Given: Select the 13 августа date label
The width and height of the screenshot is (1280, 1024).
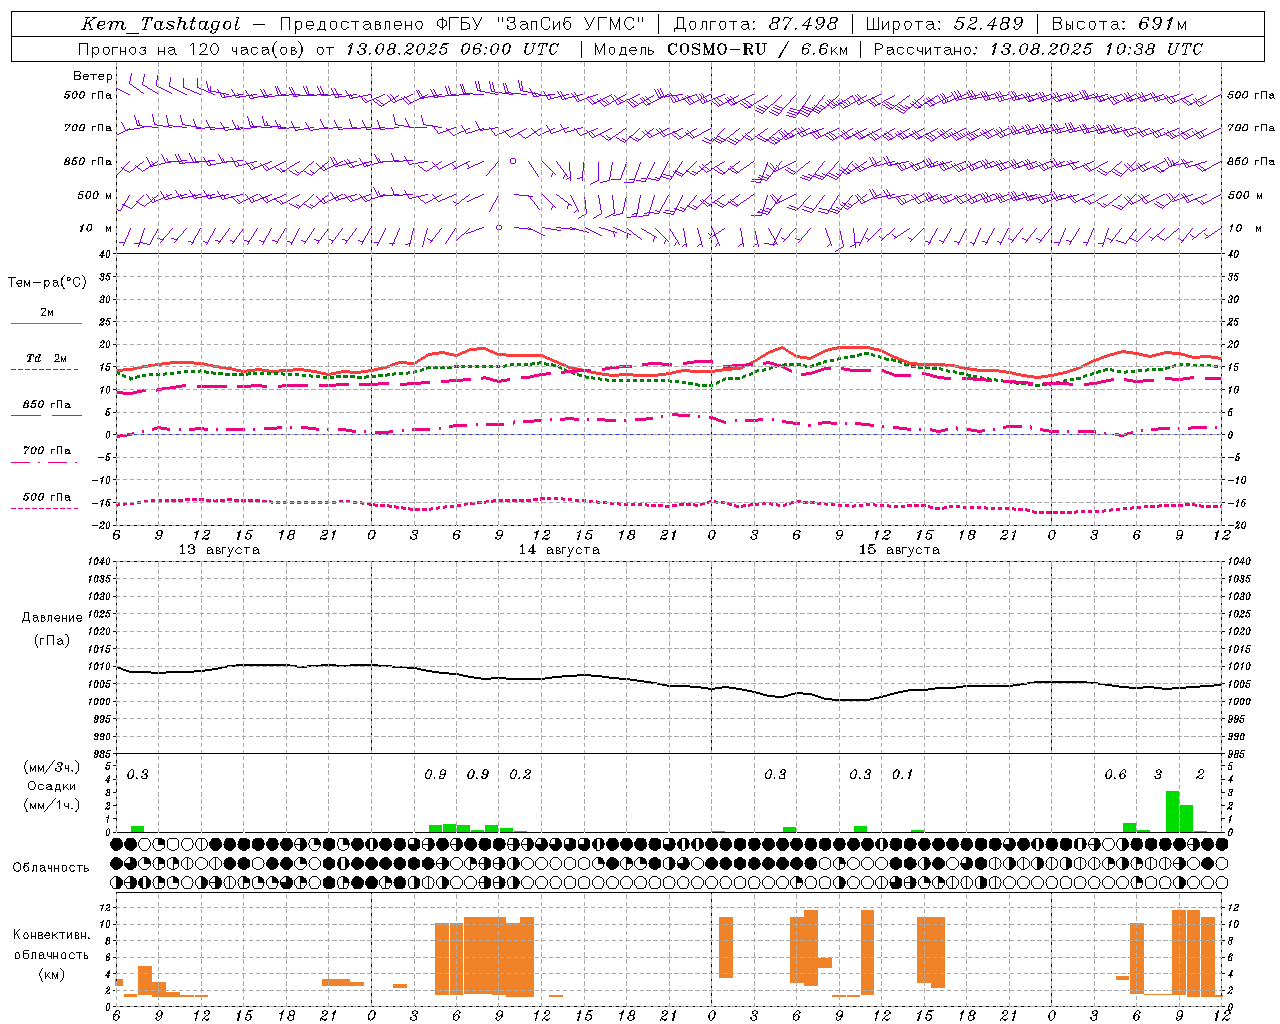Looking at the screenshot, I should [219, 550].
